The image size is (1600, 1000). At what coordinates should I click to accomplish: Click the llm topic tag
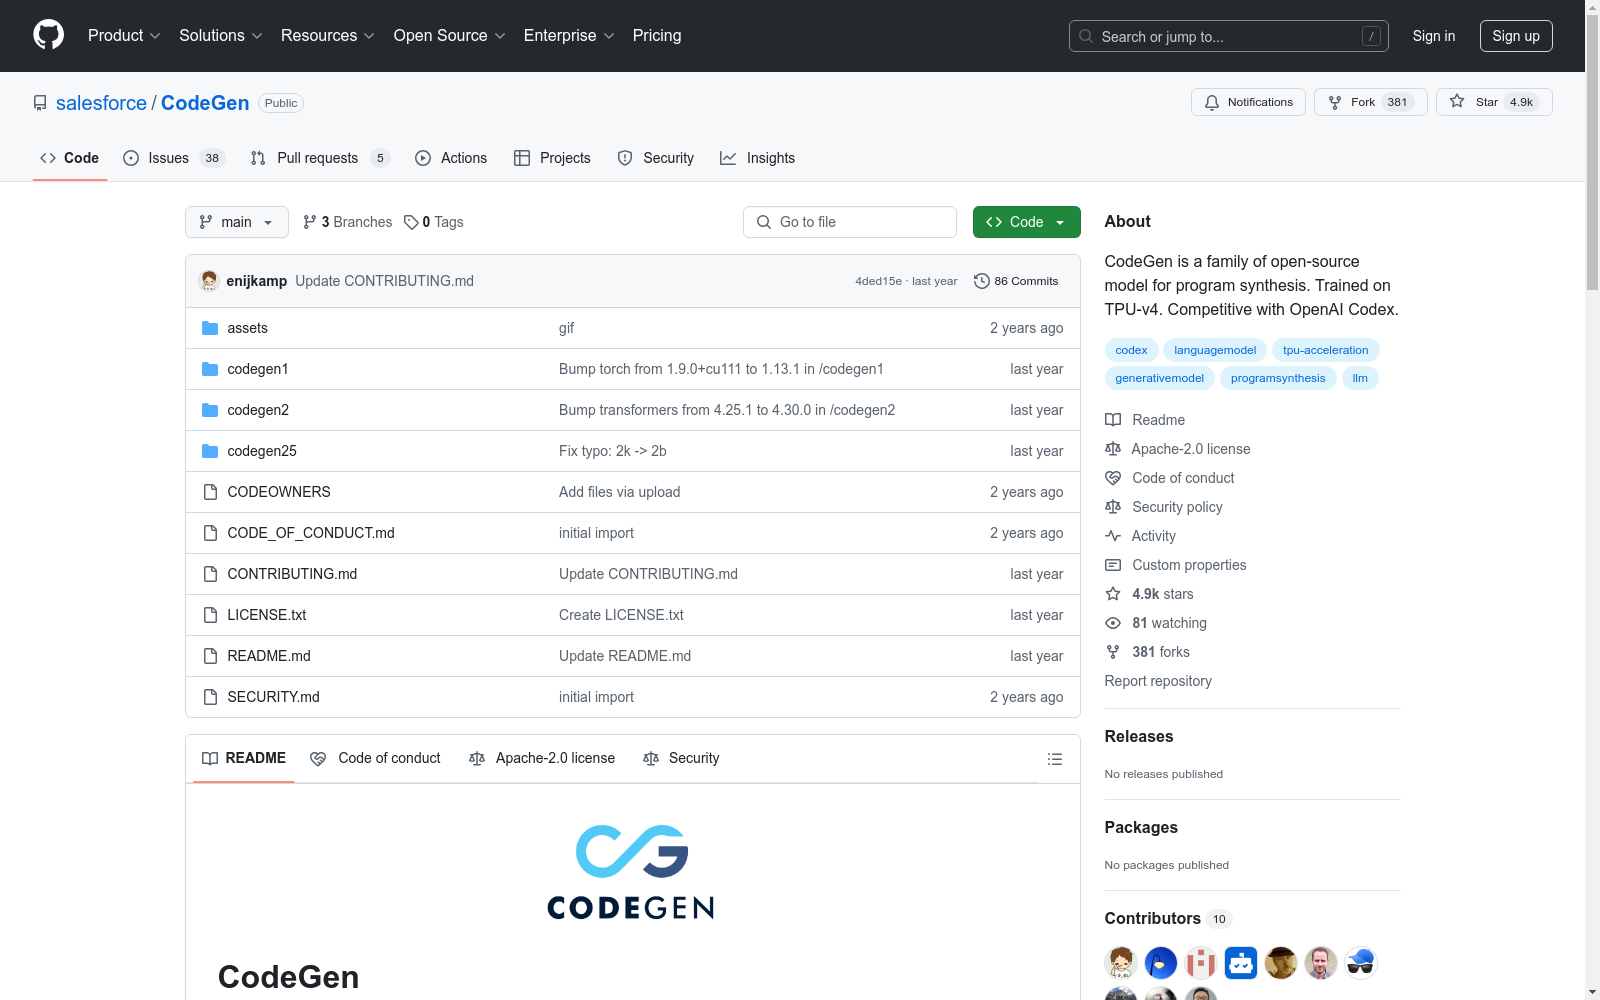pyautogui.click(x=1360, y=378)
